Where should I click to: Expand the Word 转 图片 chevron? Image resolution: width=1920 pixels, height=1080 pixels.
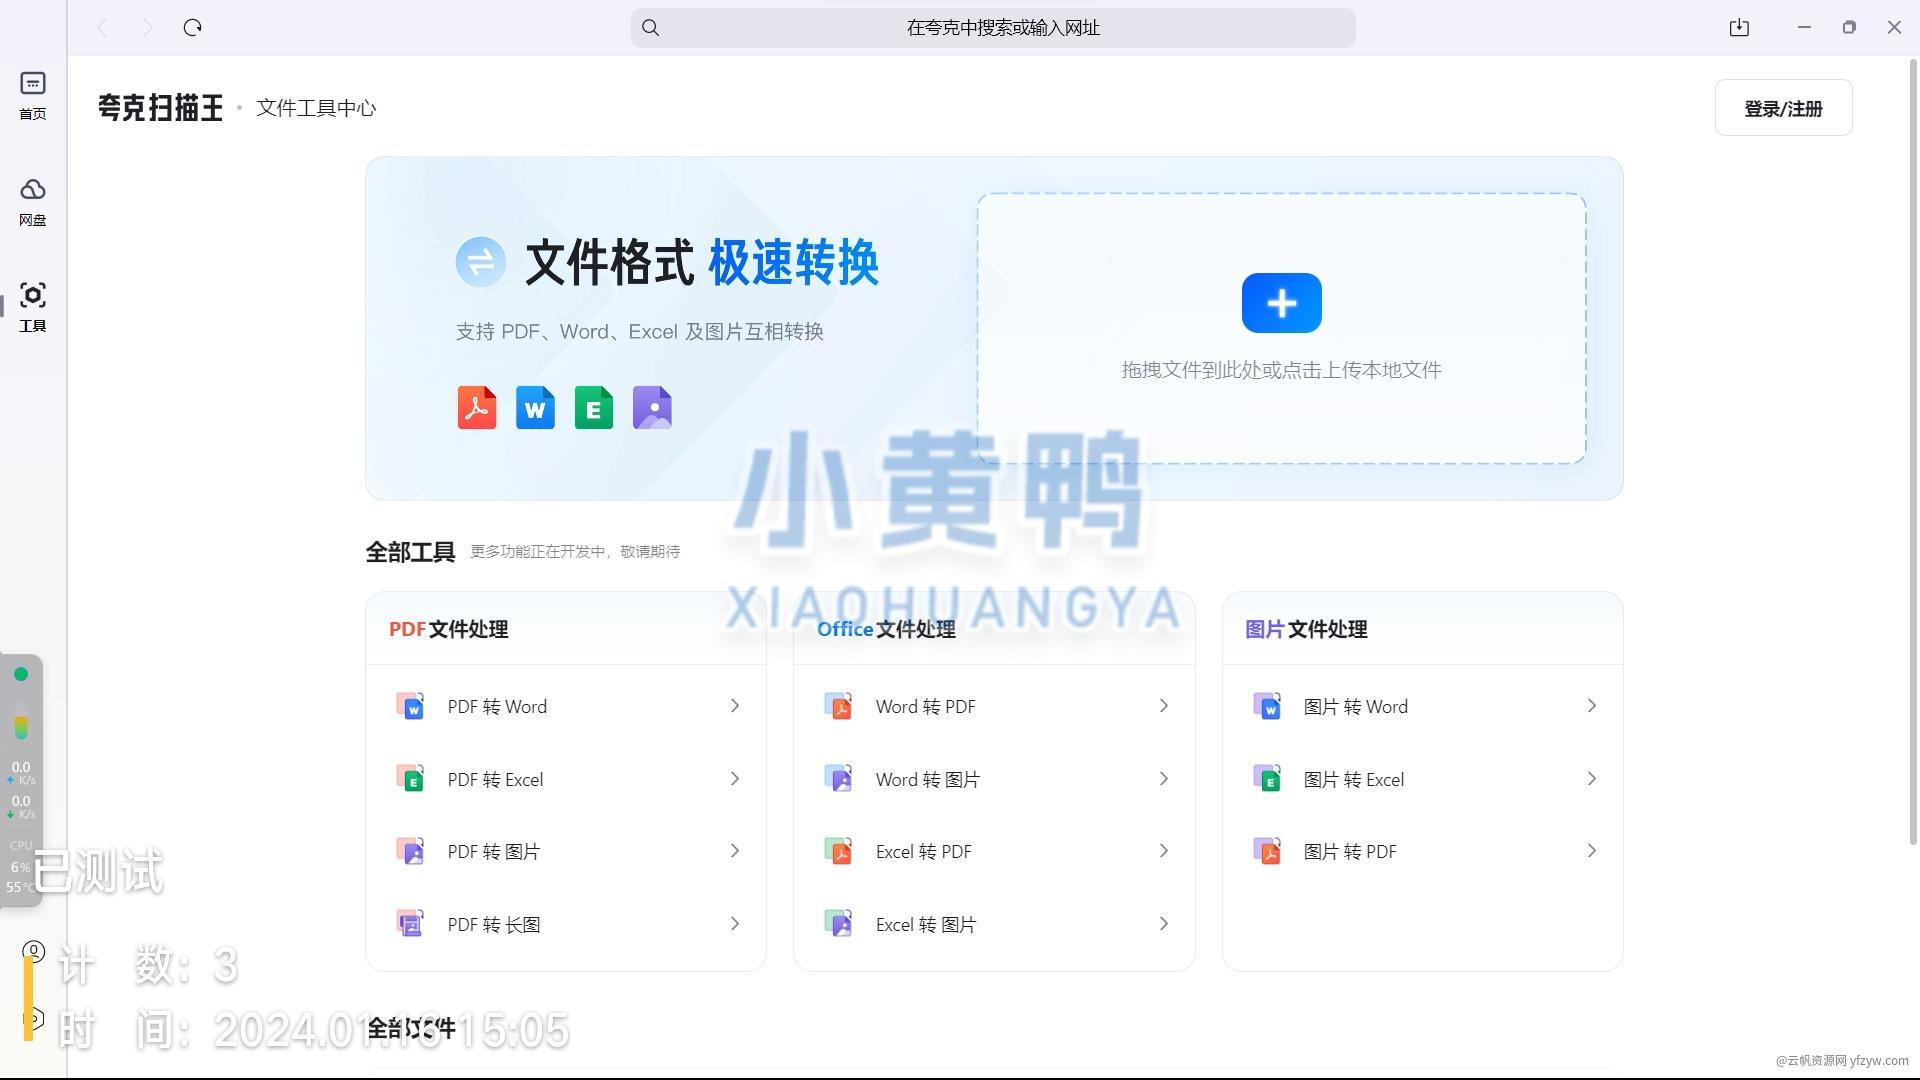point(1164,779)
